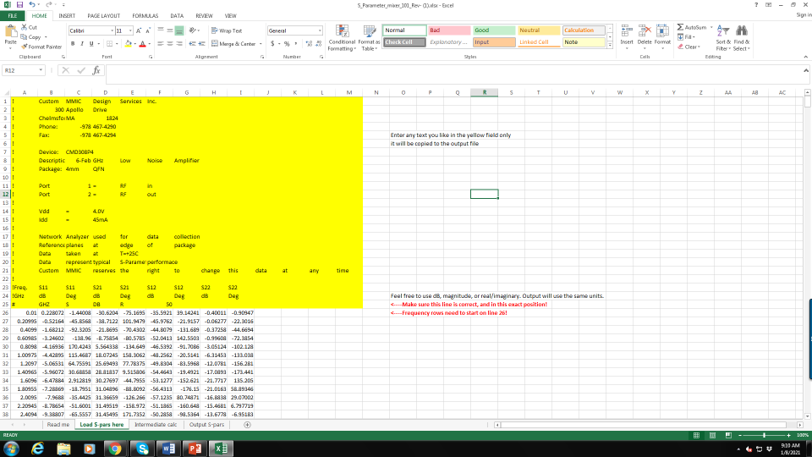Screen dimensions: 812x457
Task: Apply yellow fill color
Action: (128, 44)
